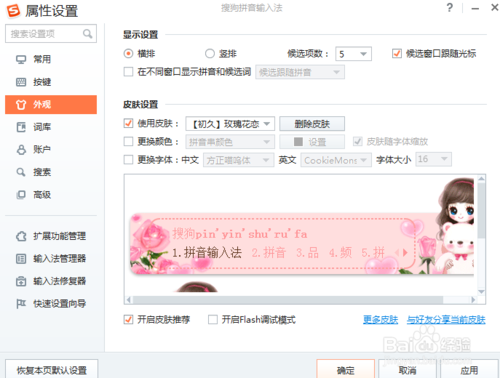
Task: Open 更多皮肤 link
Action: [x=380, y=320]
